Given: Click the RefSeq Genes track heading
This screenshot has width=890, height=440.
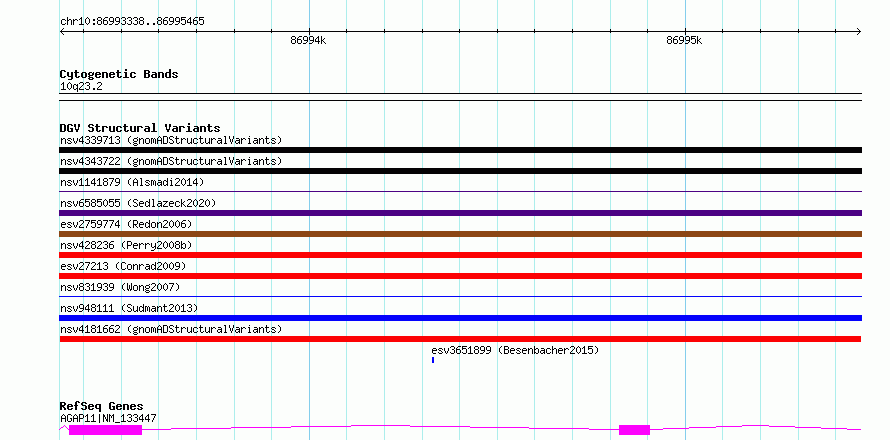Looking at the screenshot, I should [x=101, y=407].
